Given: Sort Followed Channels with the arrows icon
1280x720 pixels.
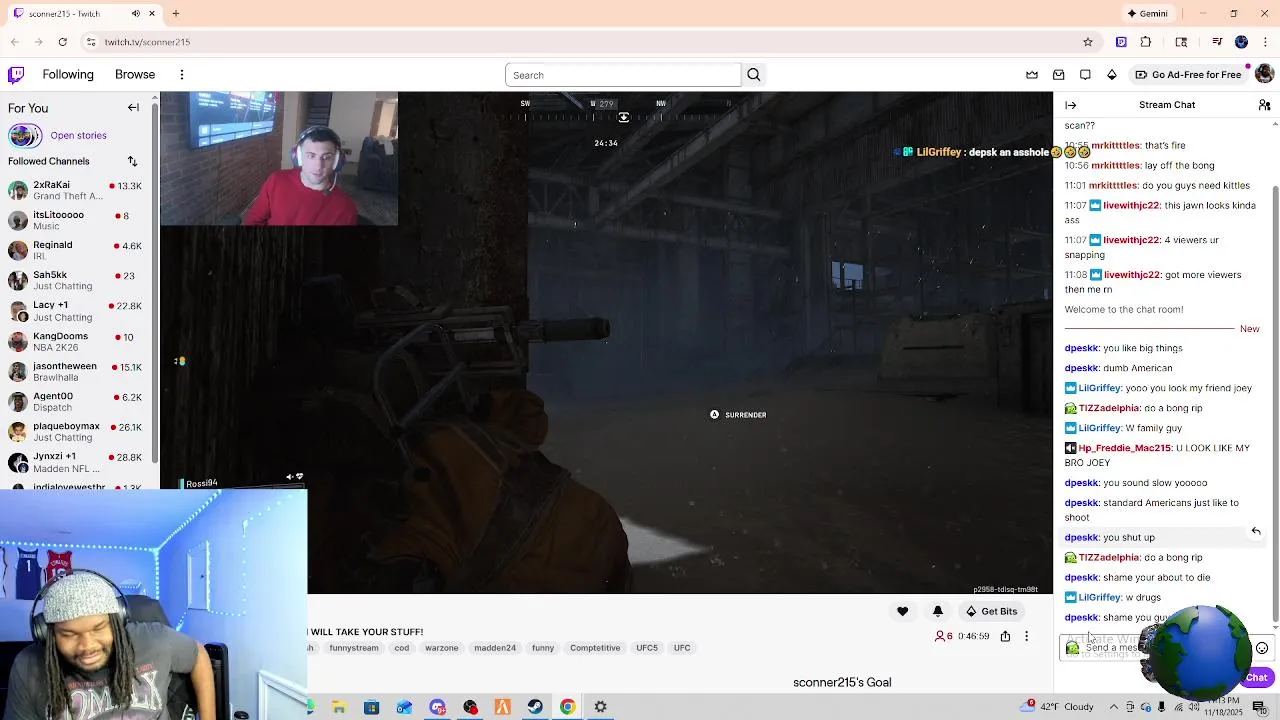Looking at the screenshot, I should (132, 161).
